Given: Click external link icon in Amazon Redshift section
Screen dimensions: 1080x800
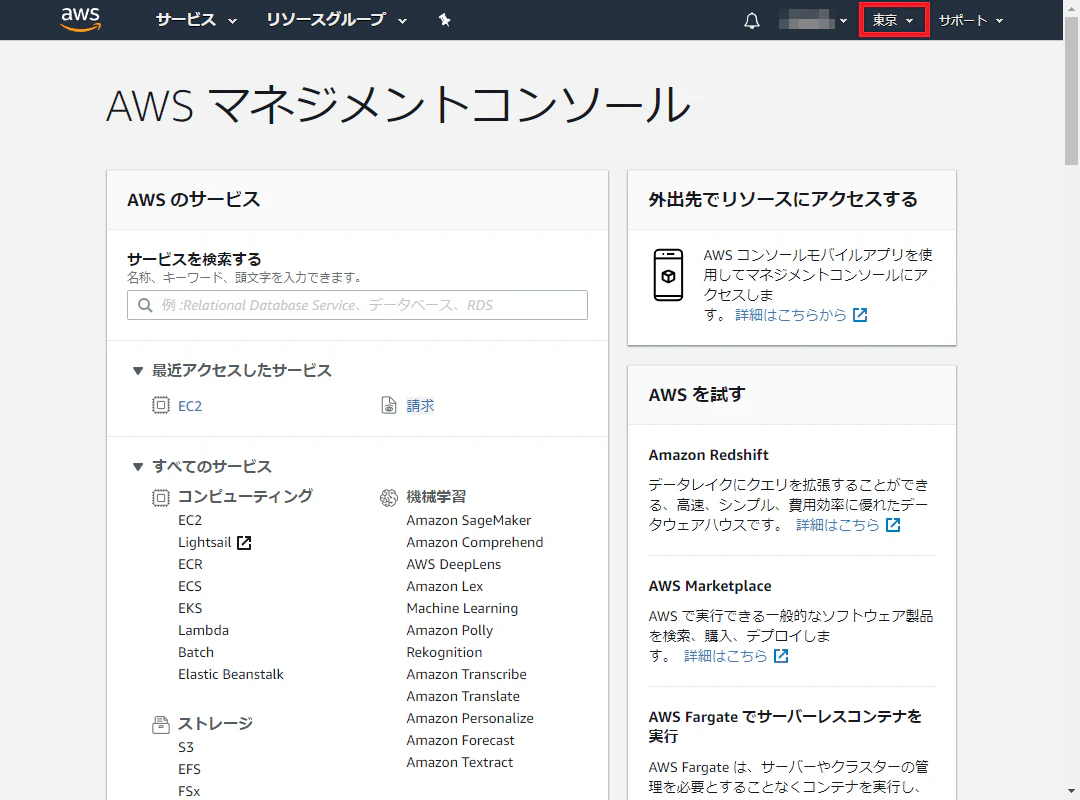Looking at the screenshot, I should [893, 525].
